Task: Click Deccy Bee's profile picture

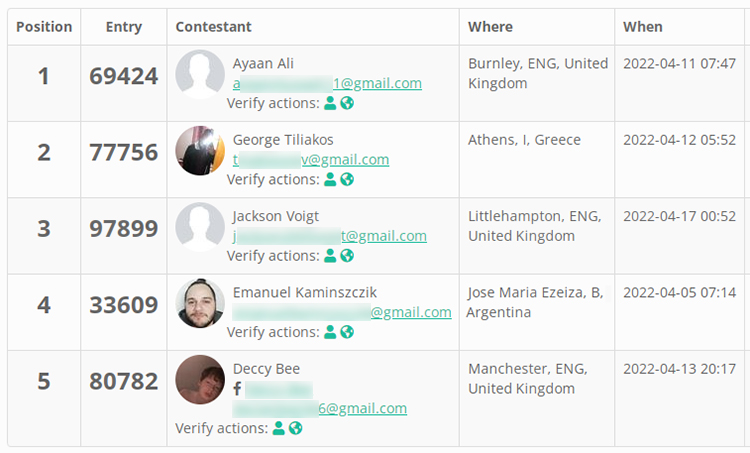Action: coord(200,379)
